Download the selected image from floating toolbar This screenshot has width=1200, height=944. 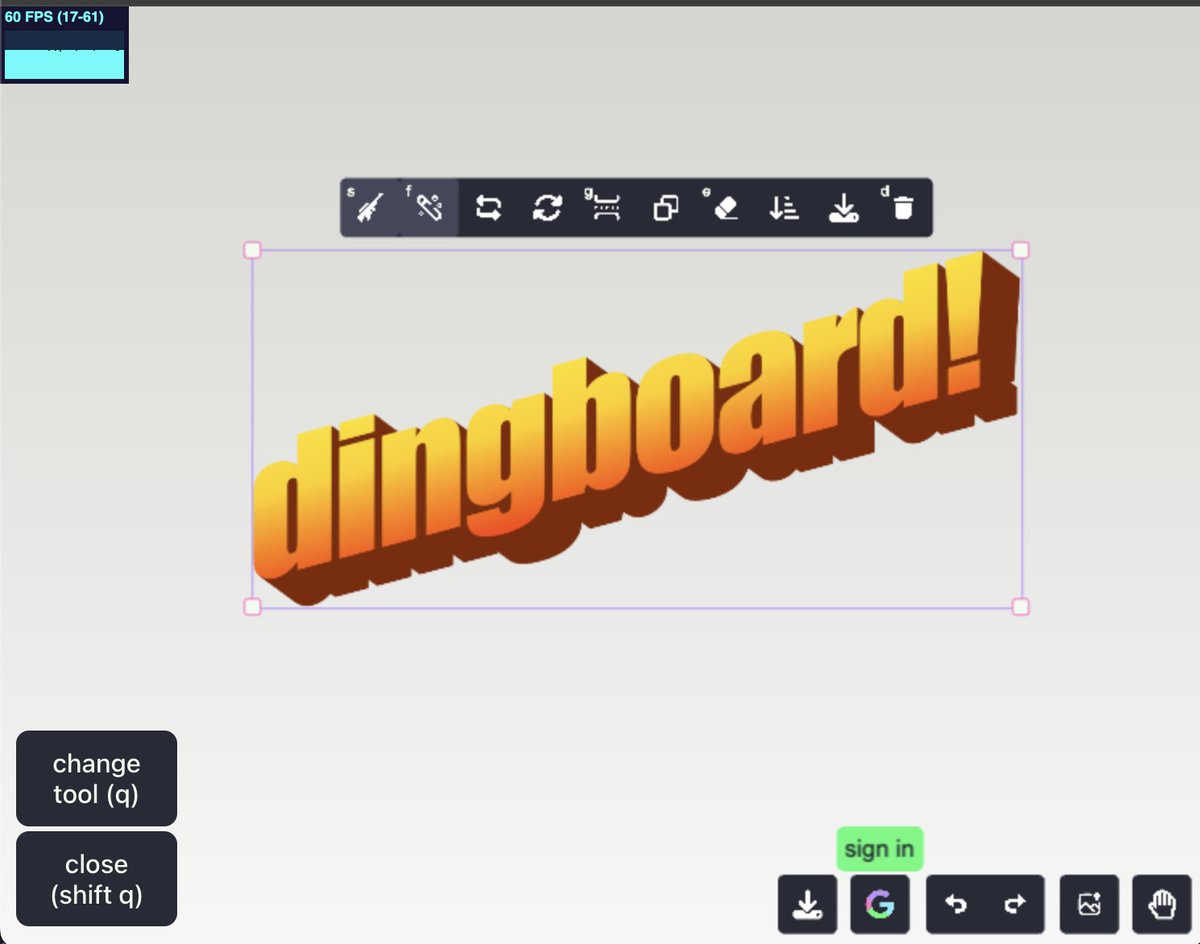point(844,208)
